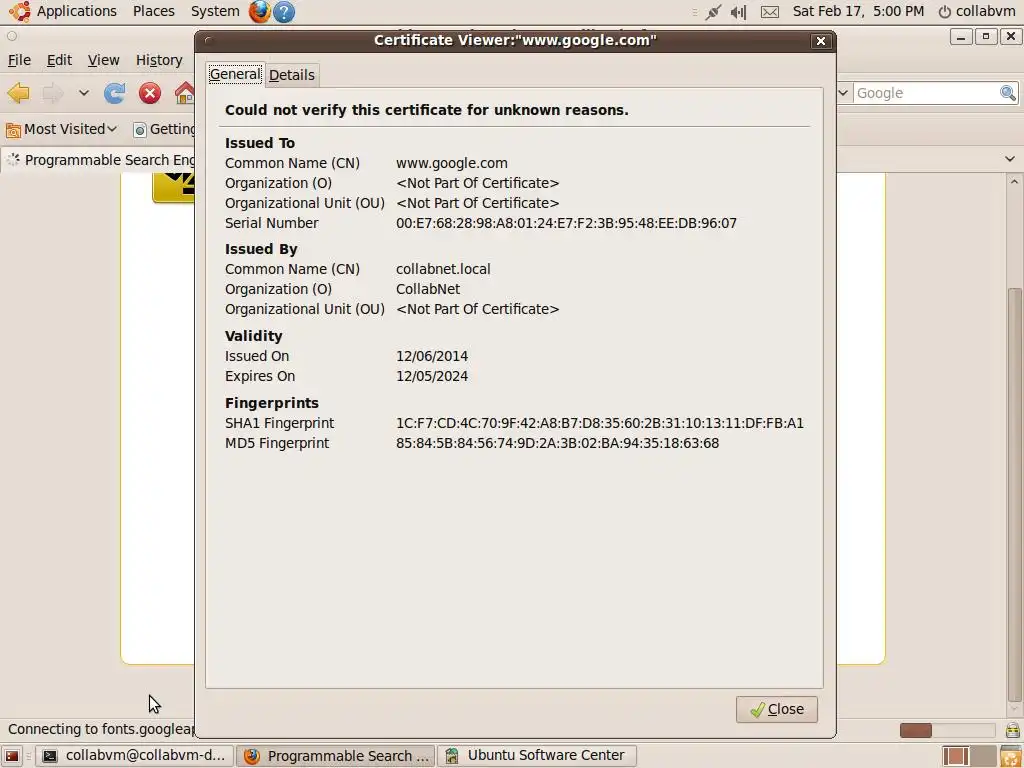Click the Google search input field
The height and width of the screenshot is (768, 1024).
coord(926,93)
